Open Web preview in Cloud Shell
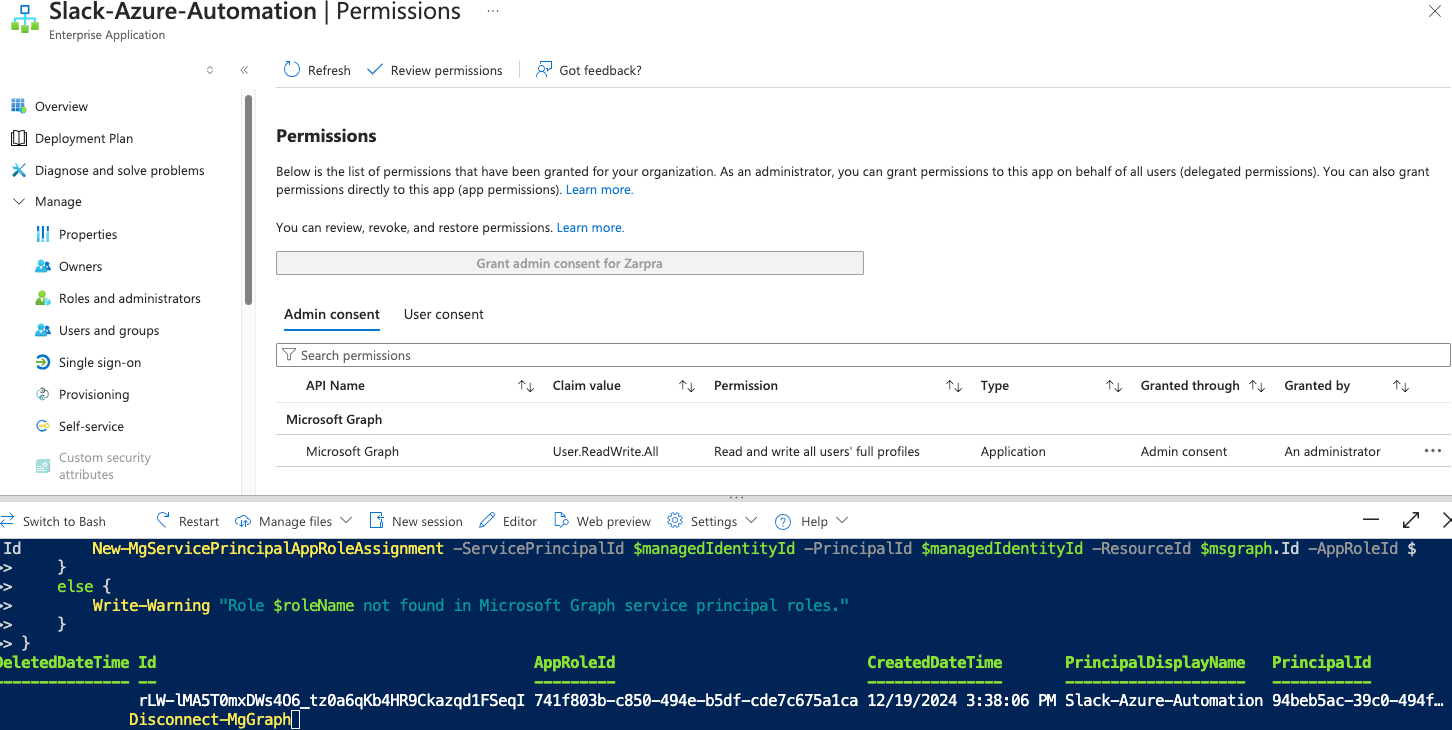 (602, 521)
